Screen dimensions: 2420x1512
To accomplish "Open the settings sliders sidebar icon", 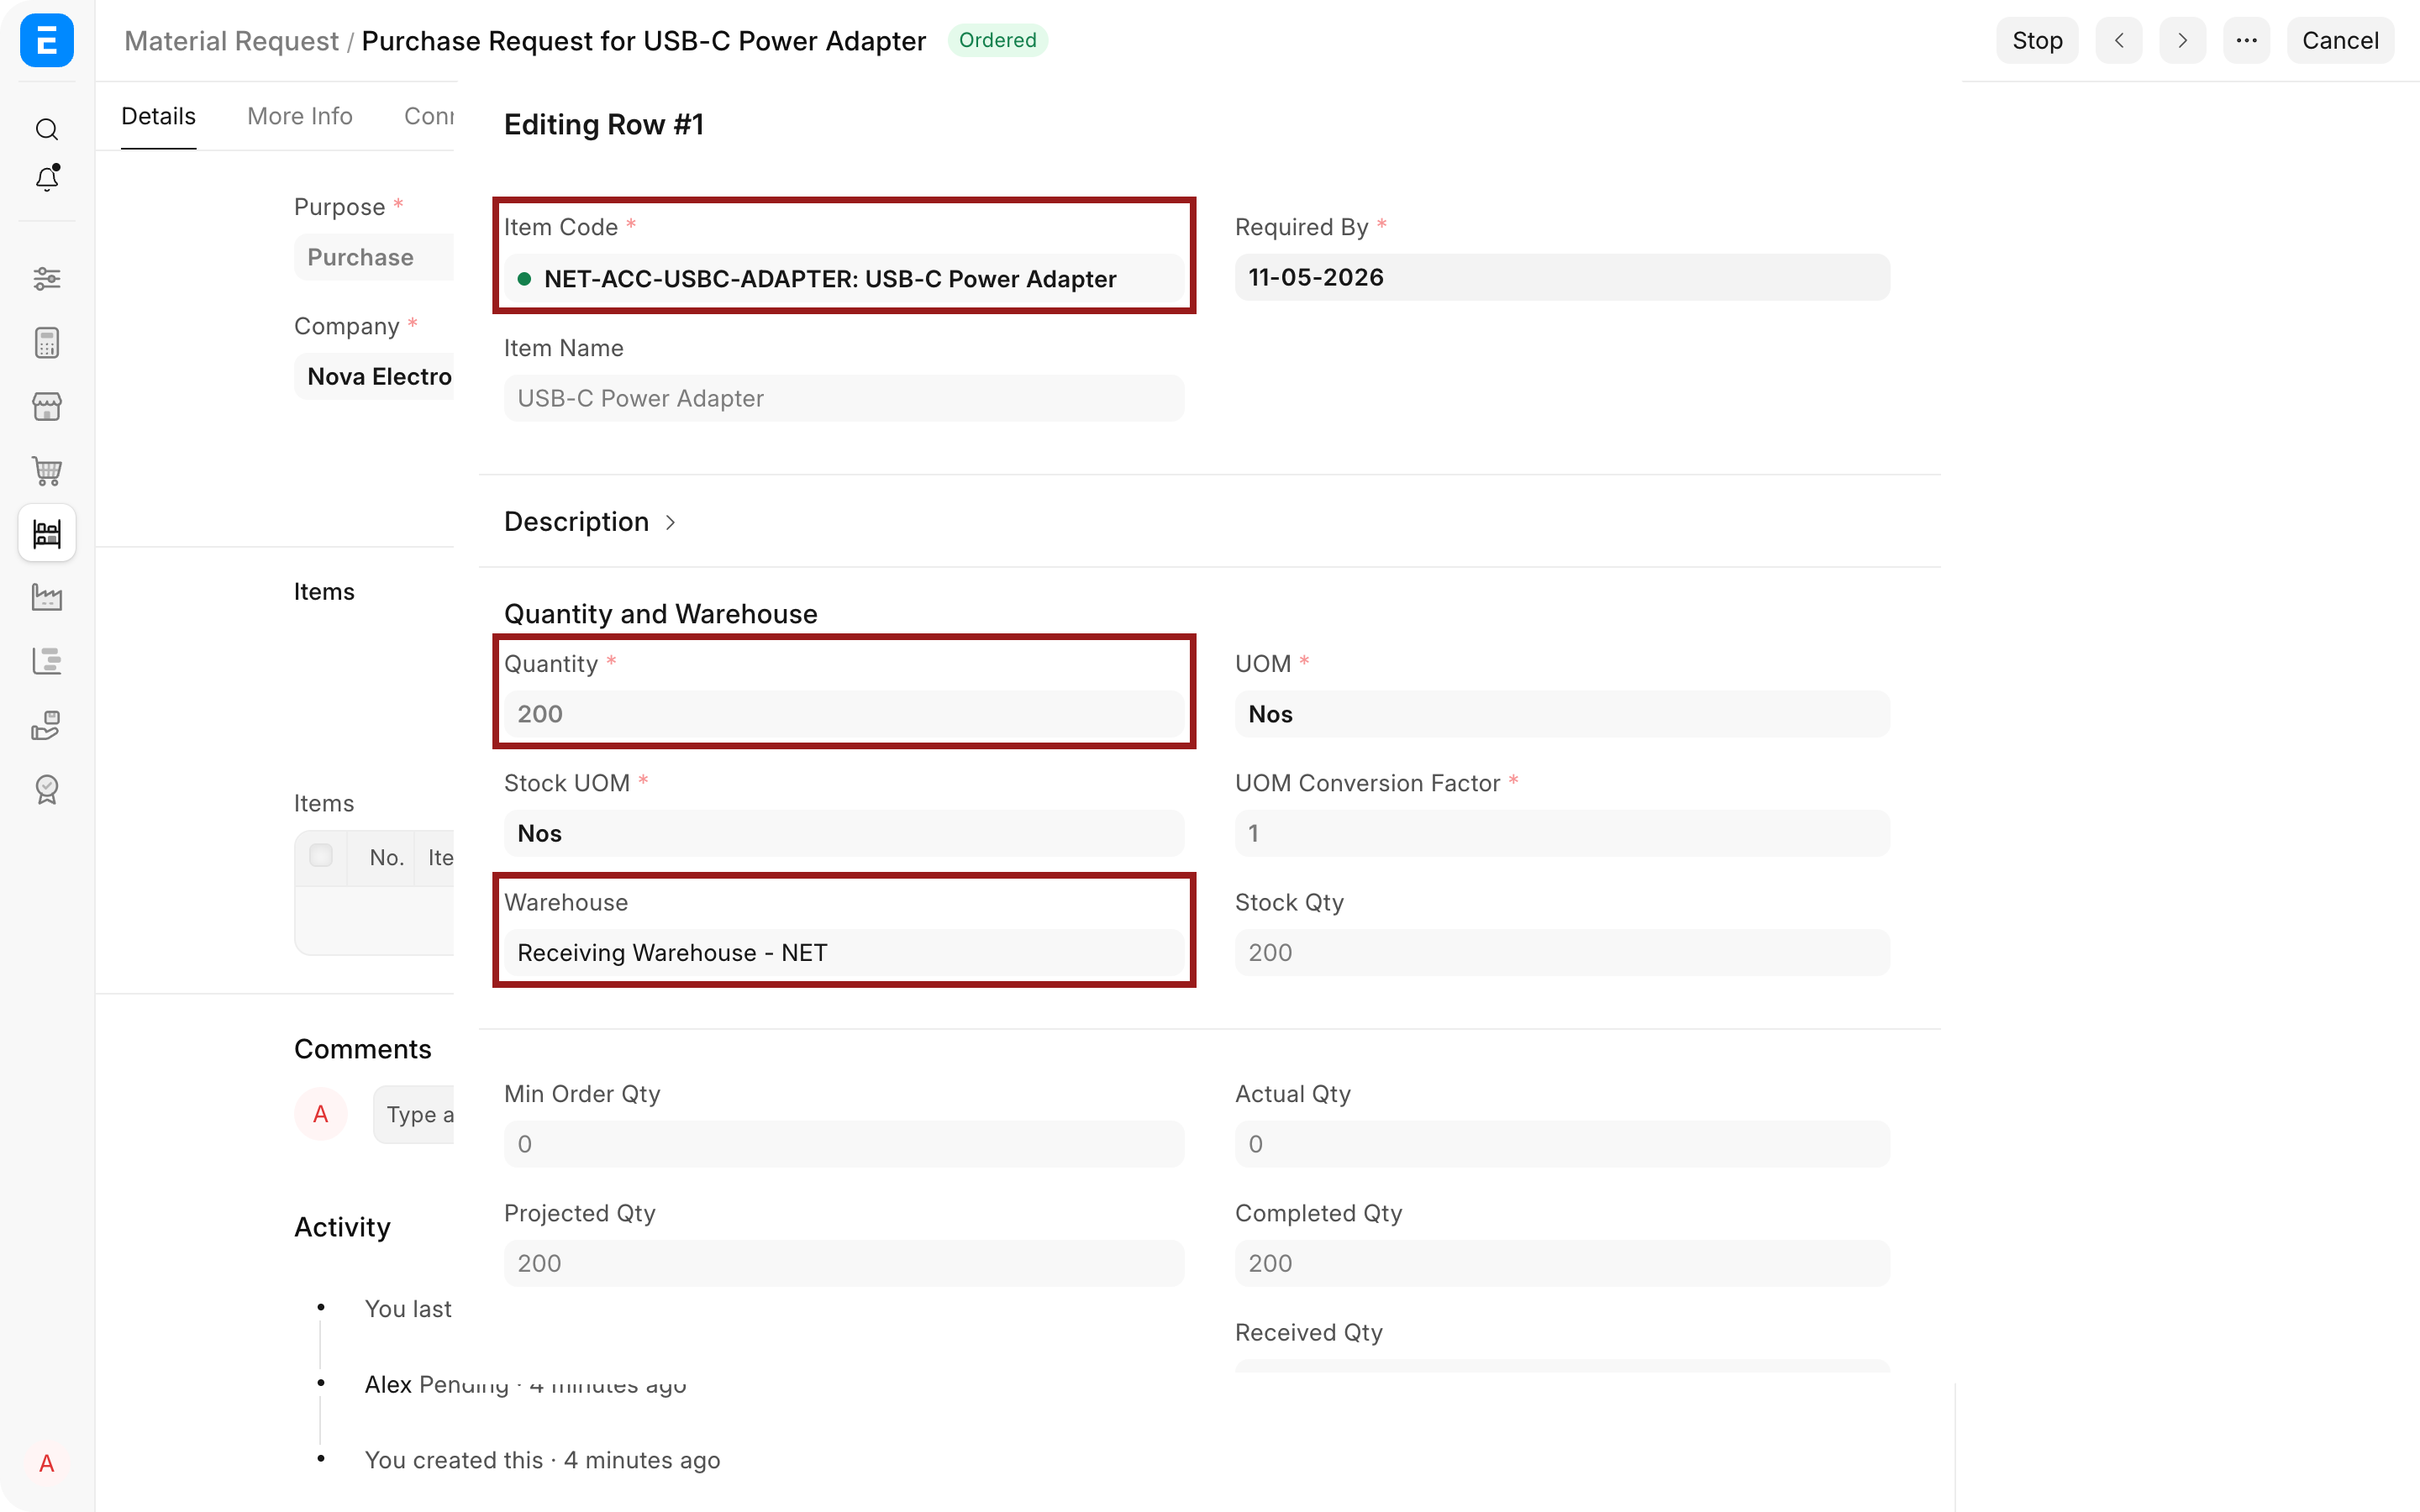I will (x=46, y=278).
